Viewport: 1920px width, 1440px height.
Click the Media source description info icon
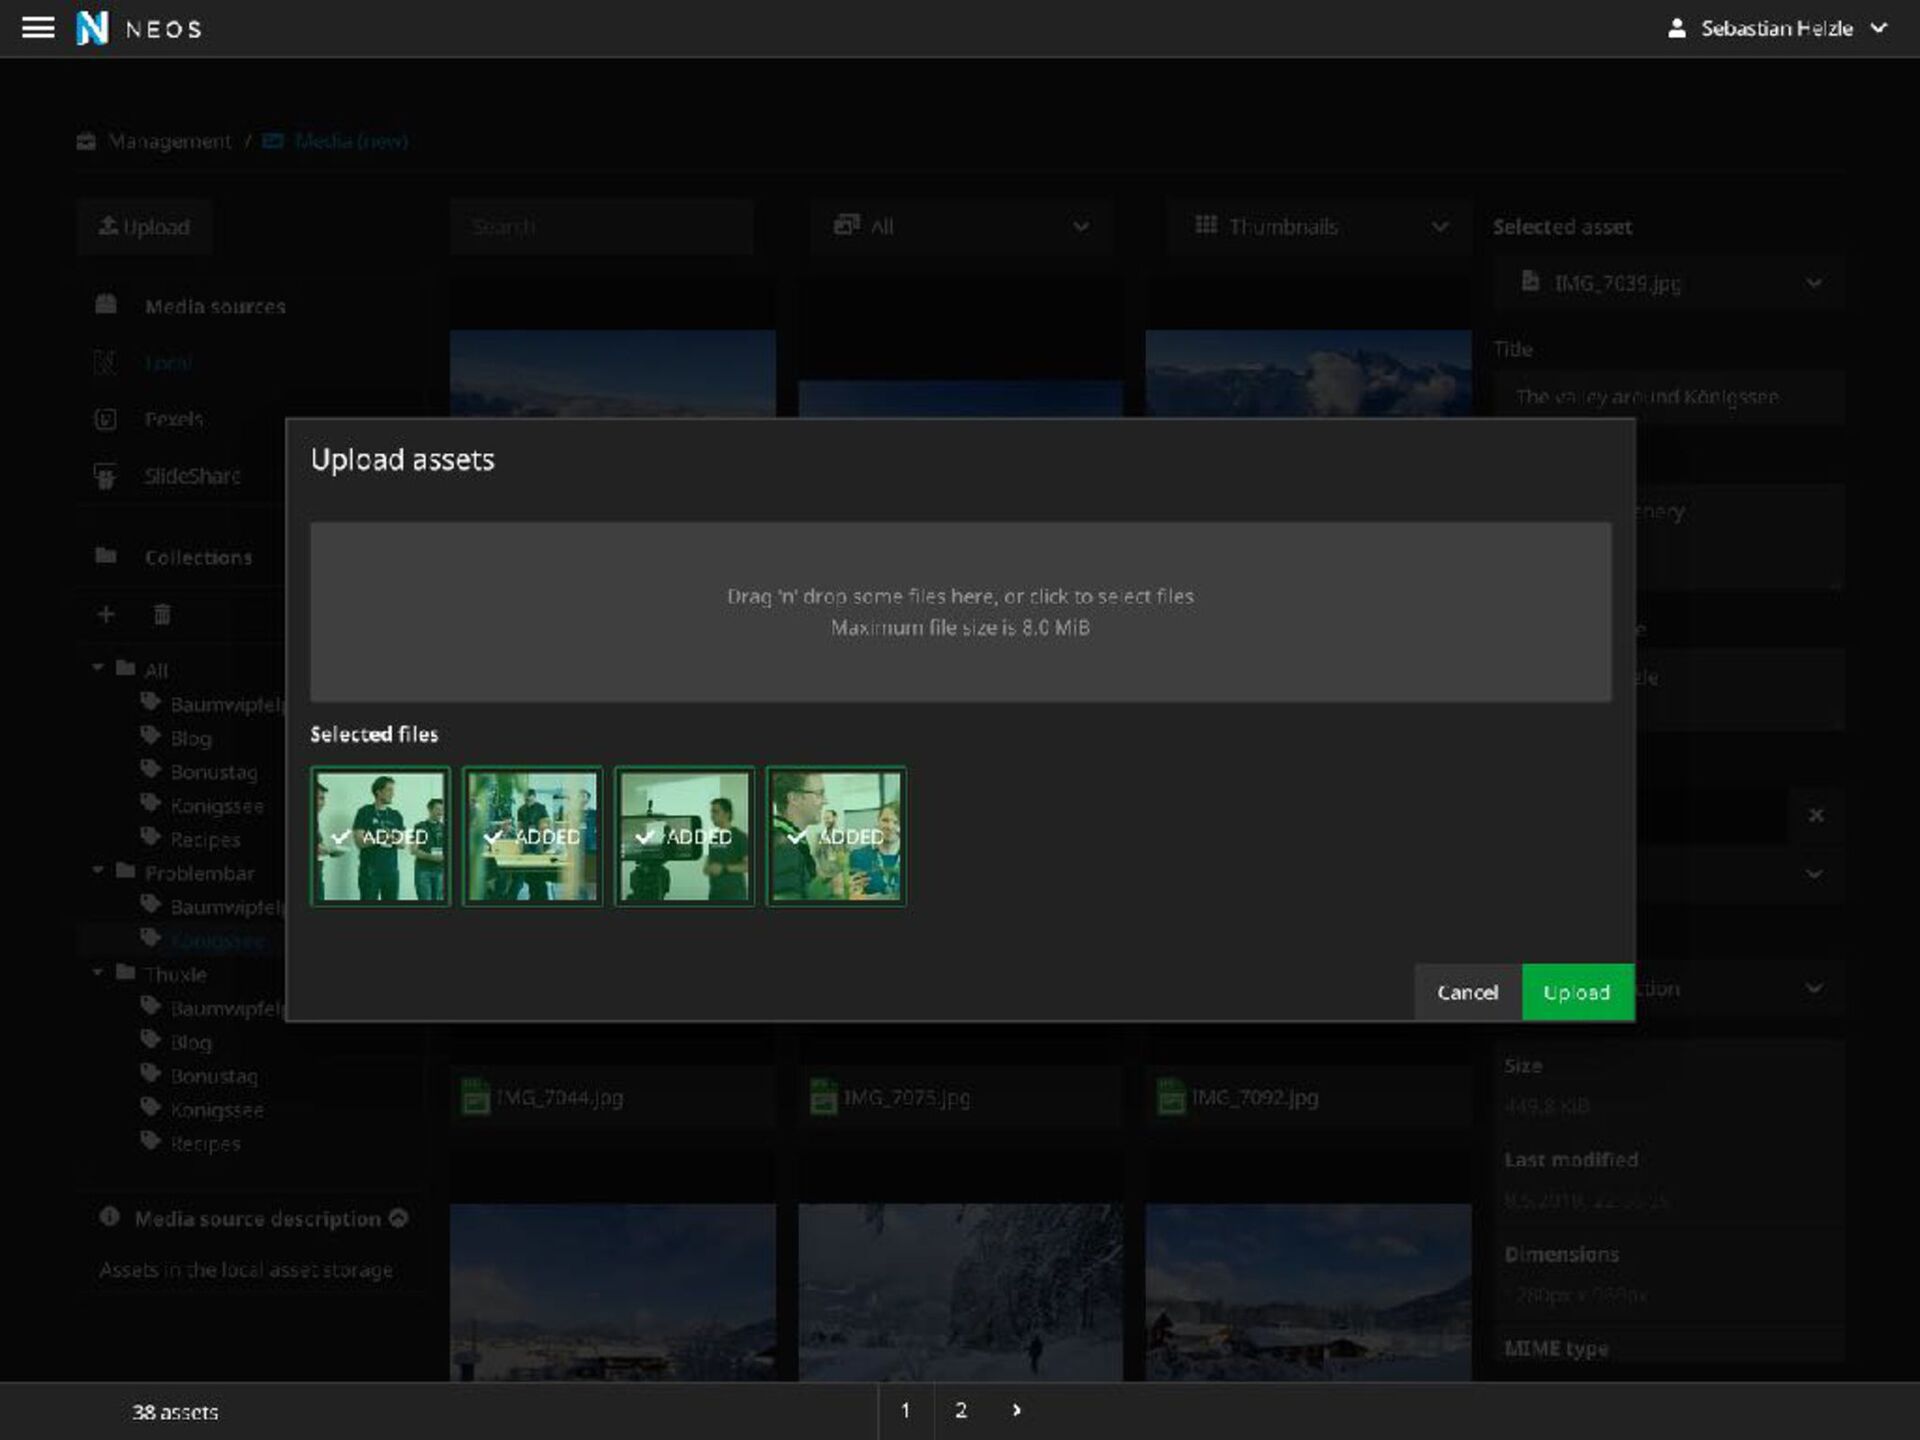pyautogui.click(x=109, y=1217)
